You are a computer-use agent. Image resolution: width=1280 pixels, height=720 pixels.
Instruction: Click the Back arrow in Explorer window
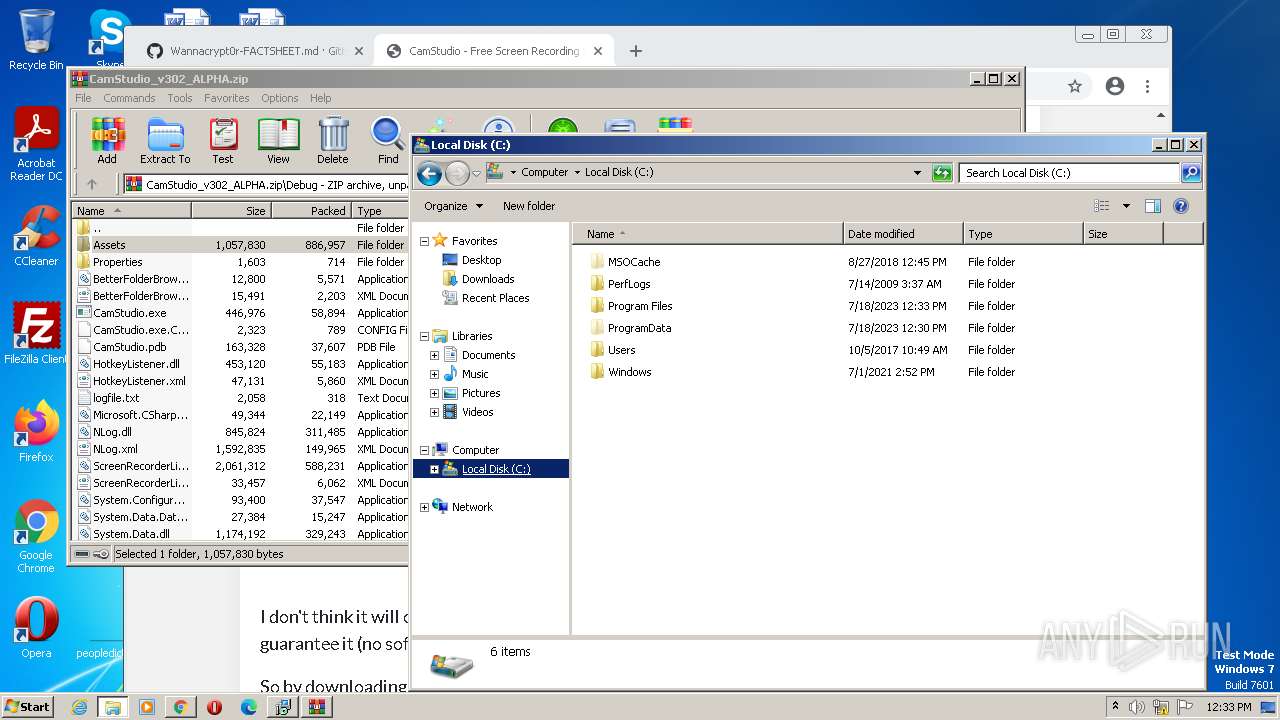429,173
